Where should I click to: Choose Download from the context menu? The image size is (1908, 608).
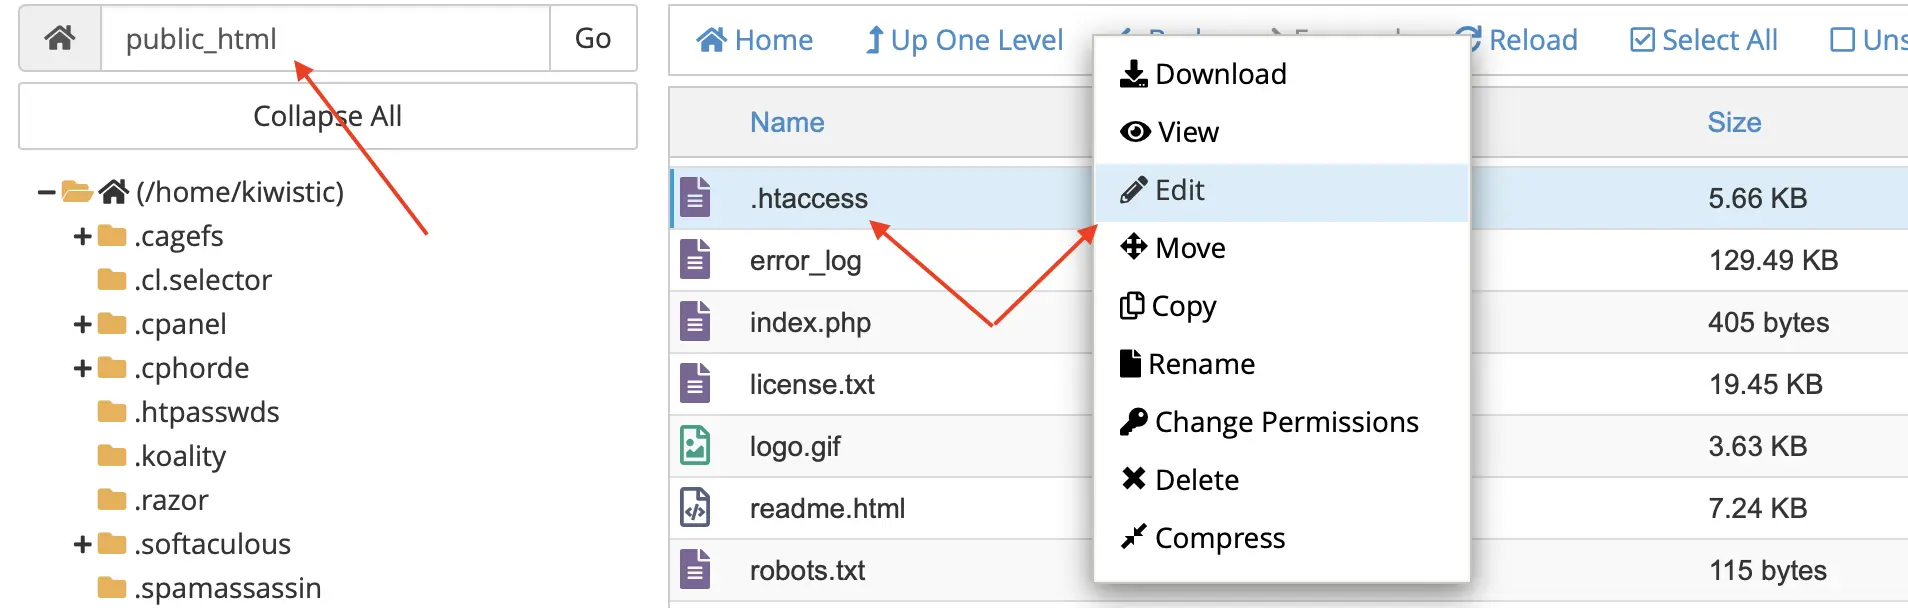click(x=1282, y=74)
